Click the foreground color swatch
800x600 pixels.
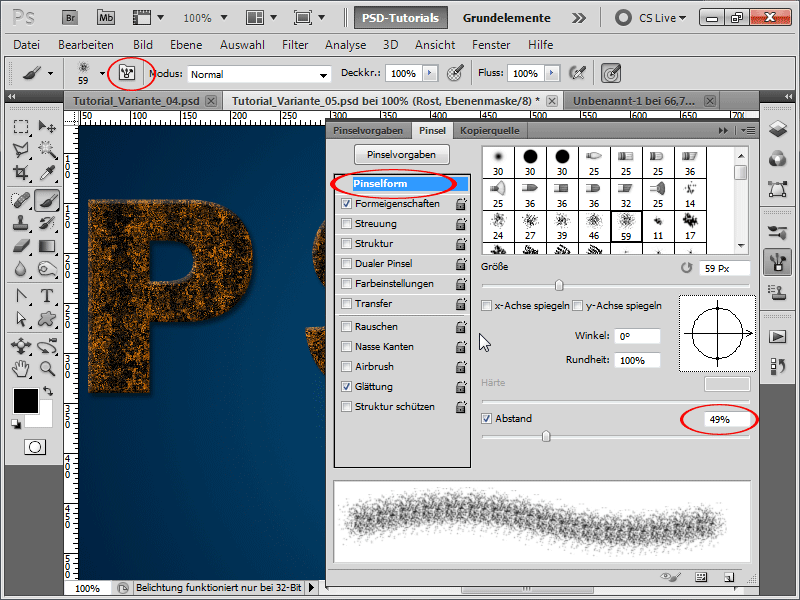26,401
